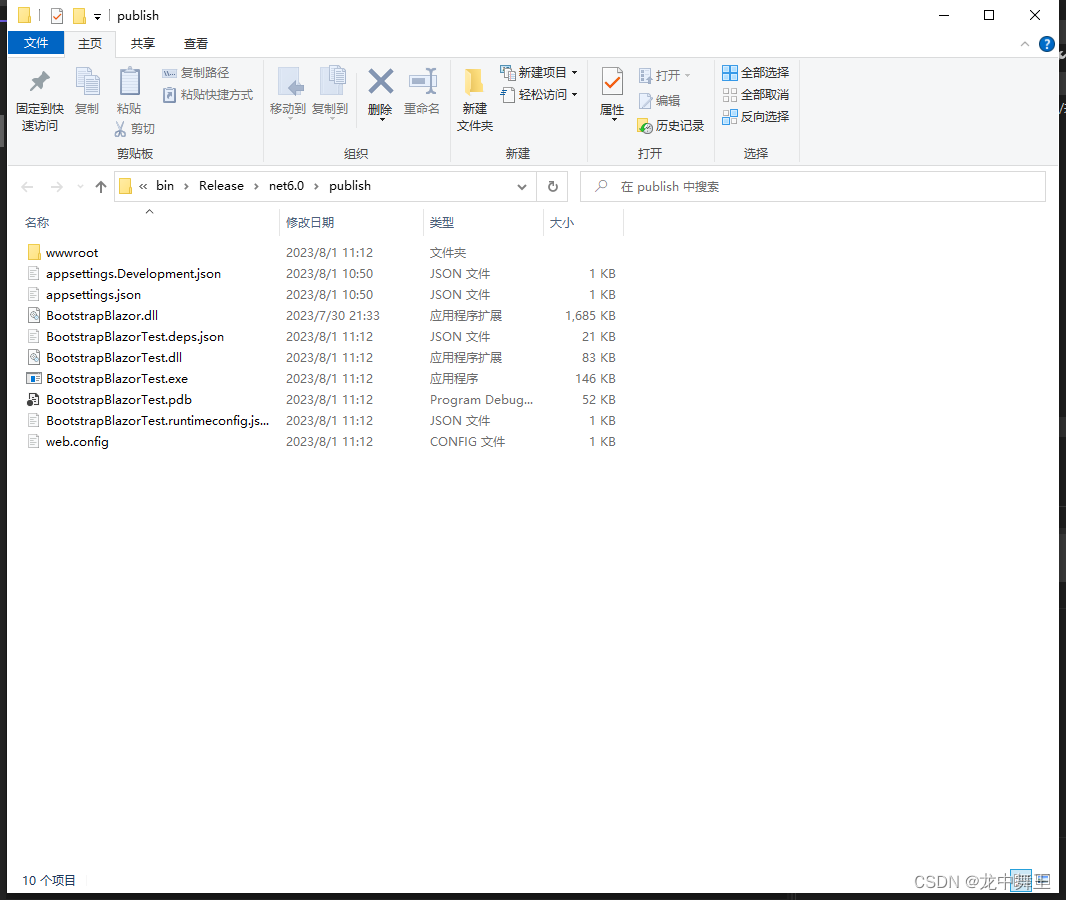Switch to the Home (主页) tab
1066x900 pixels.
90,44
